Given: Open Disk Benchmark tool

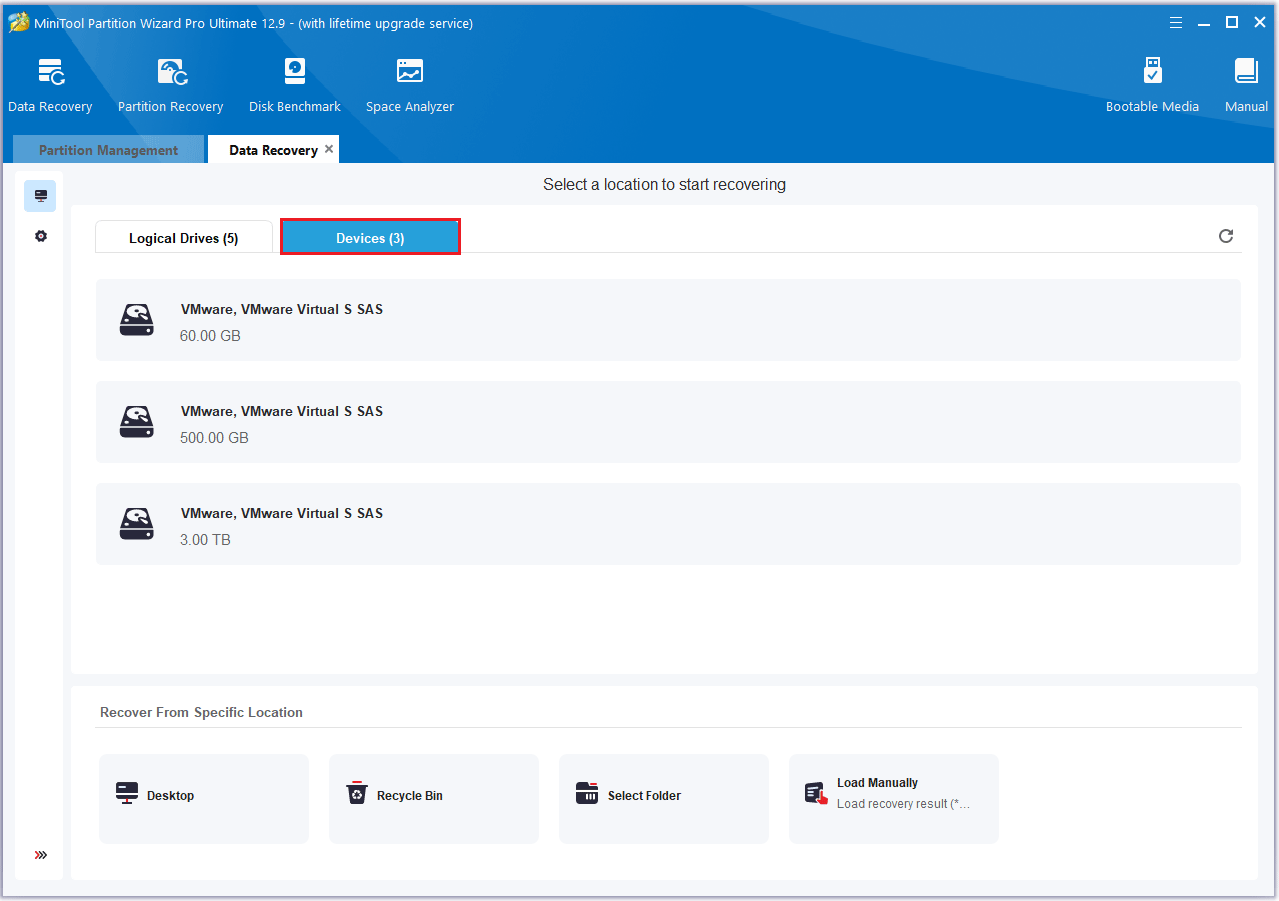Looking at the screenshot, I should tap(295, 86).
